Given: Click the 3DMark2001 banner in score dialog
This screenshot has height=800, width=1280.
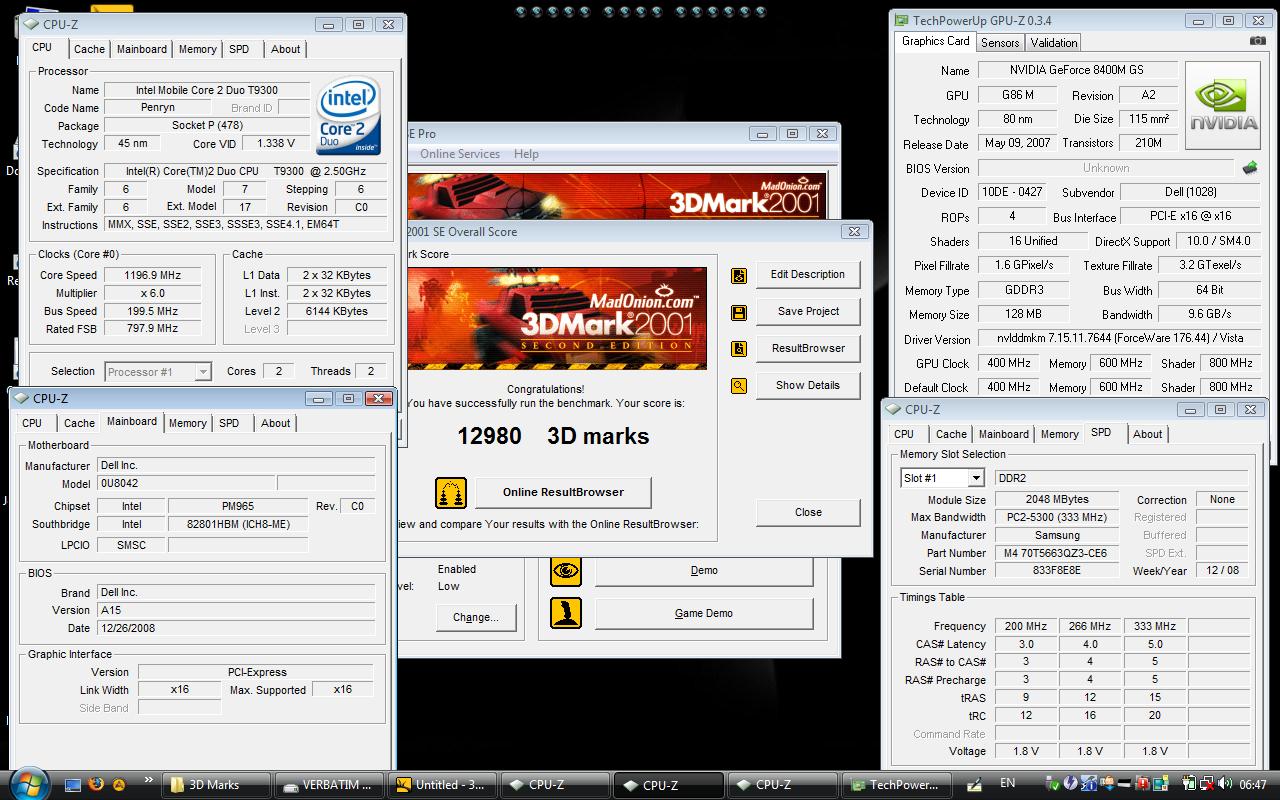Looking at the screenshot, I should [557, 319].
